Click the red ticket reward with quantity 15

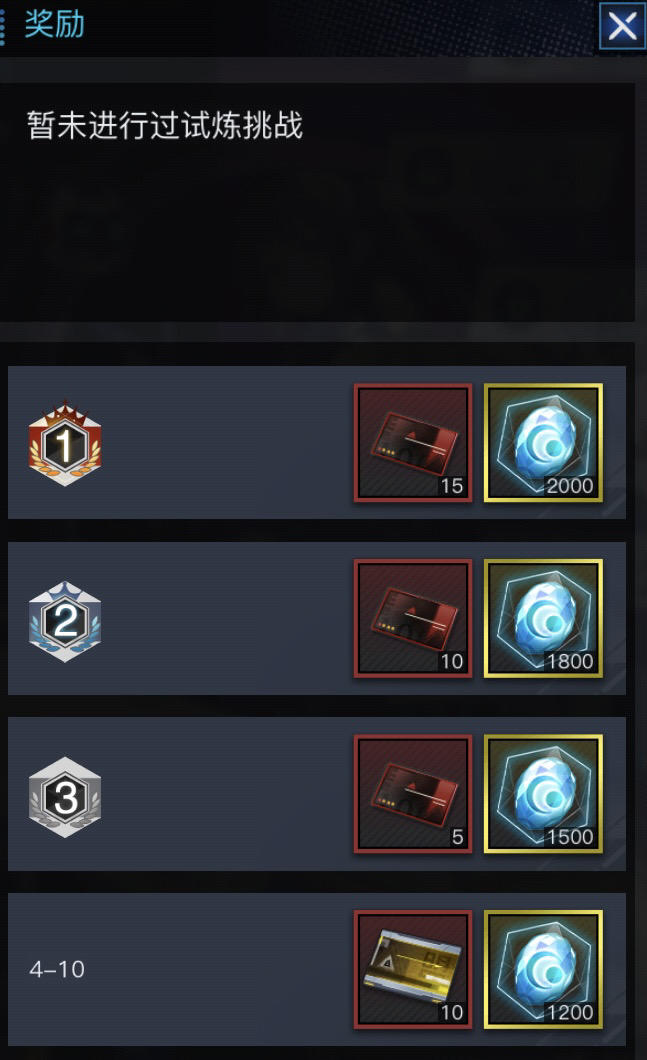413,443
